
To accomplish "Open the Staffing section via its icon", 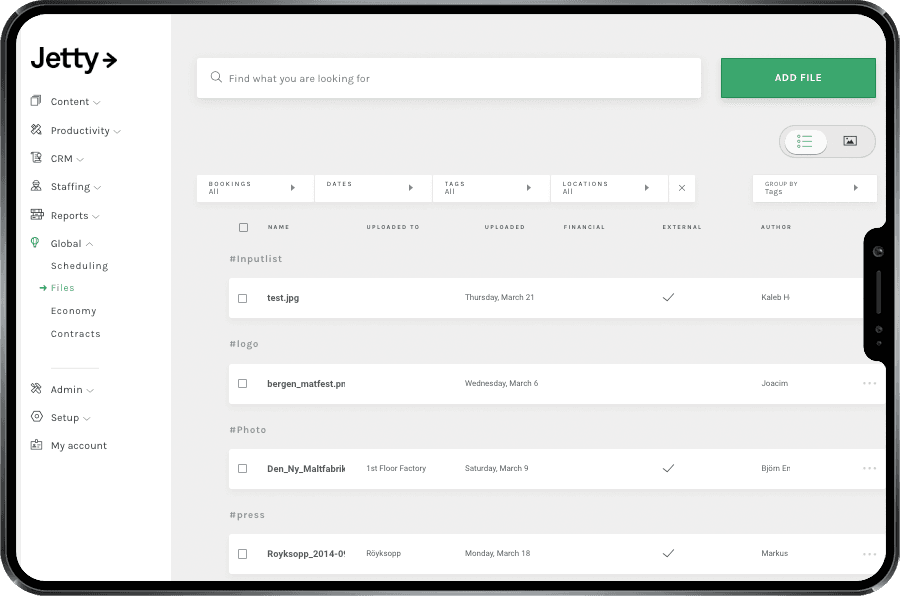I will [x=34, y=186].
